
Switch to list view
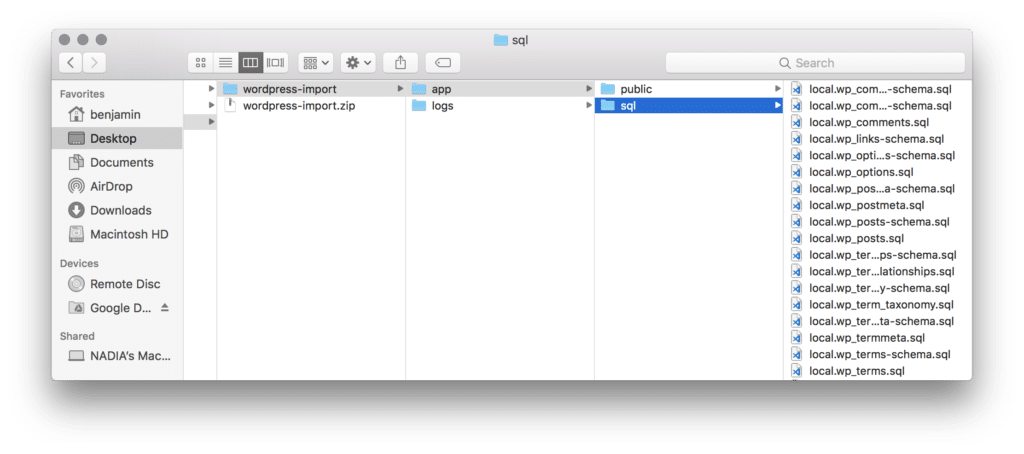225,63
